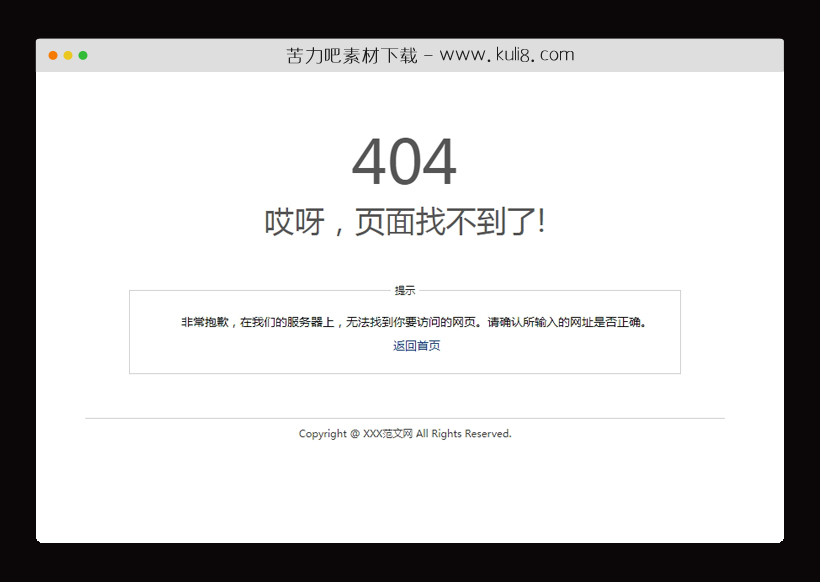The height and width of the screenshot is (582, 820).
Task: Click the Copyright notice text
Action: pyautogui.click(x=404, y=433)
